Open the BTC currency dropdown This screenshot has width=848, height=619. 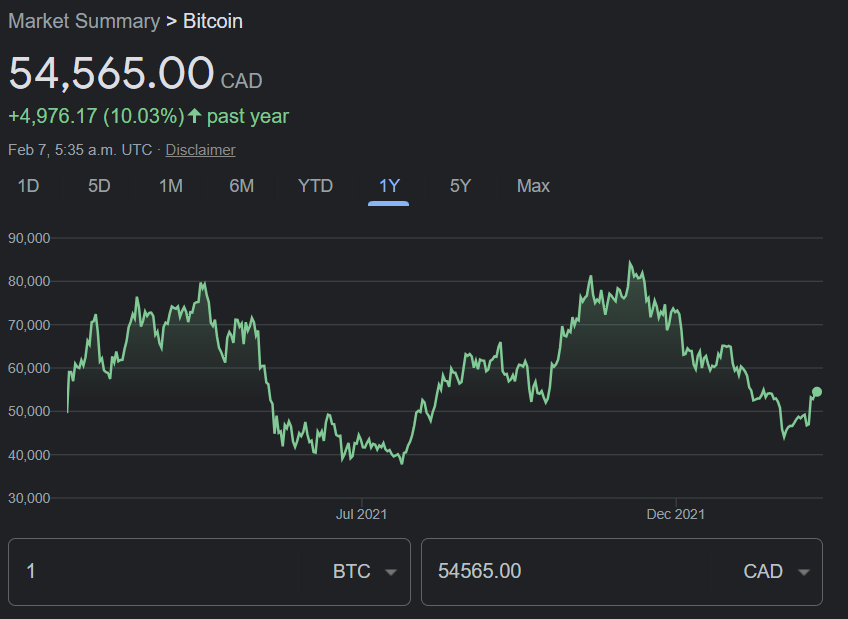pos(365,571)
